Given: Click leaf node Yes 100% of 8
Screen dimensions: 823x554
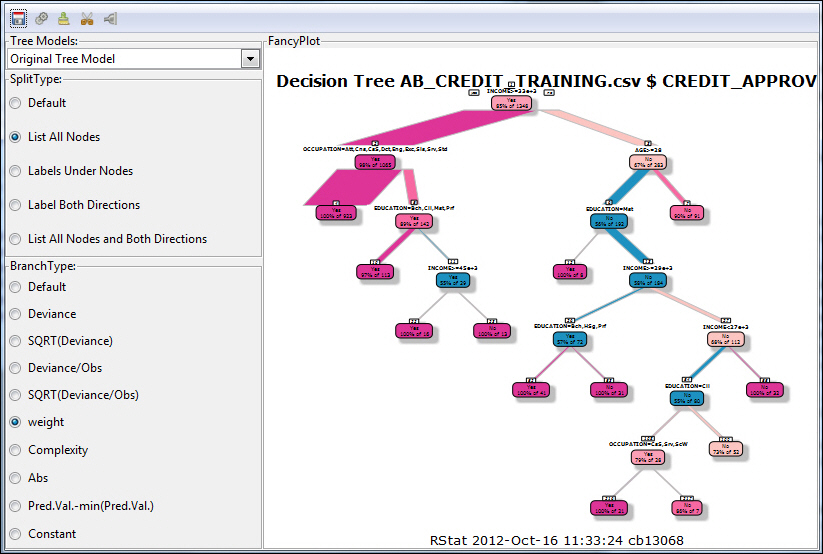Looking at the screenshot, I should tap(569, 272).
